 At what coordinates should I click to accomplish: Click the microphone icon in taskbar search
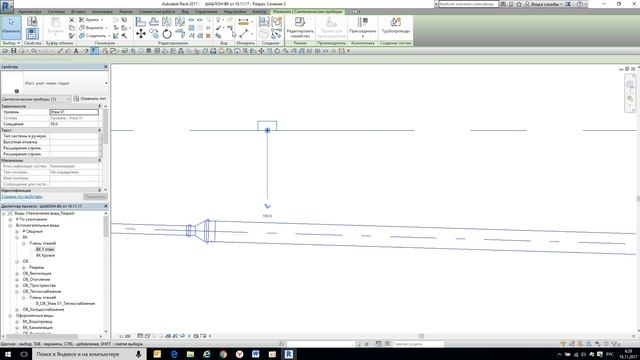[x=138, y=354]
